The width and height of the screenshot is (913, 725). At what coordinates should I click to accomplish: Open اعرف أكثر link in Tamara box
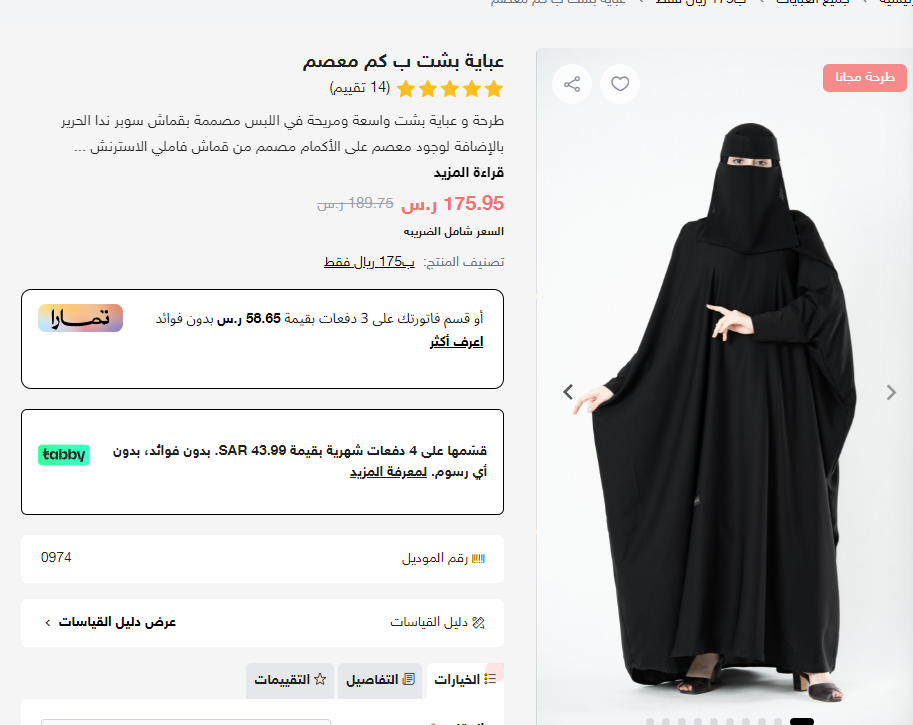tap(456, 341)
